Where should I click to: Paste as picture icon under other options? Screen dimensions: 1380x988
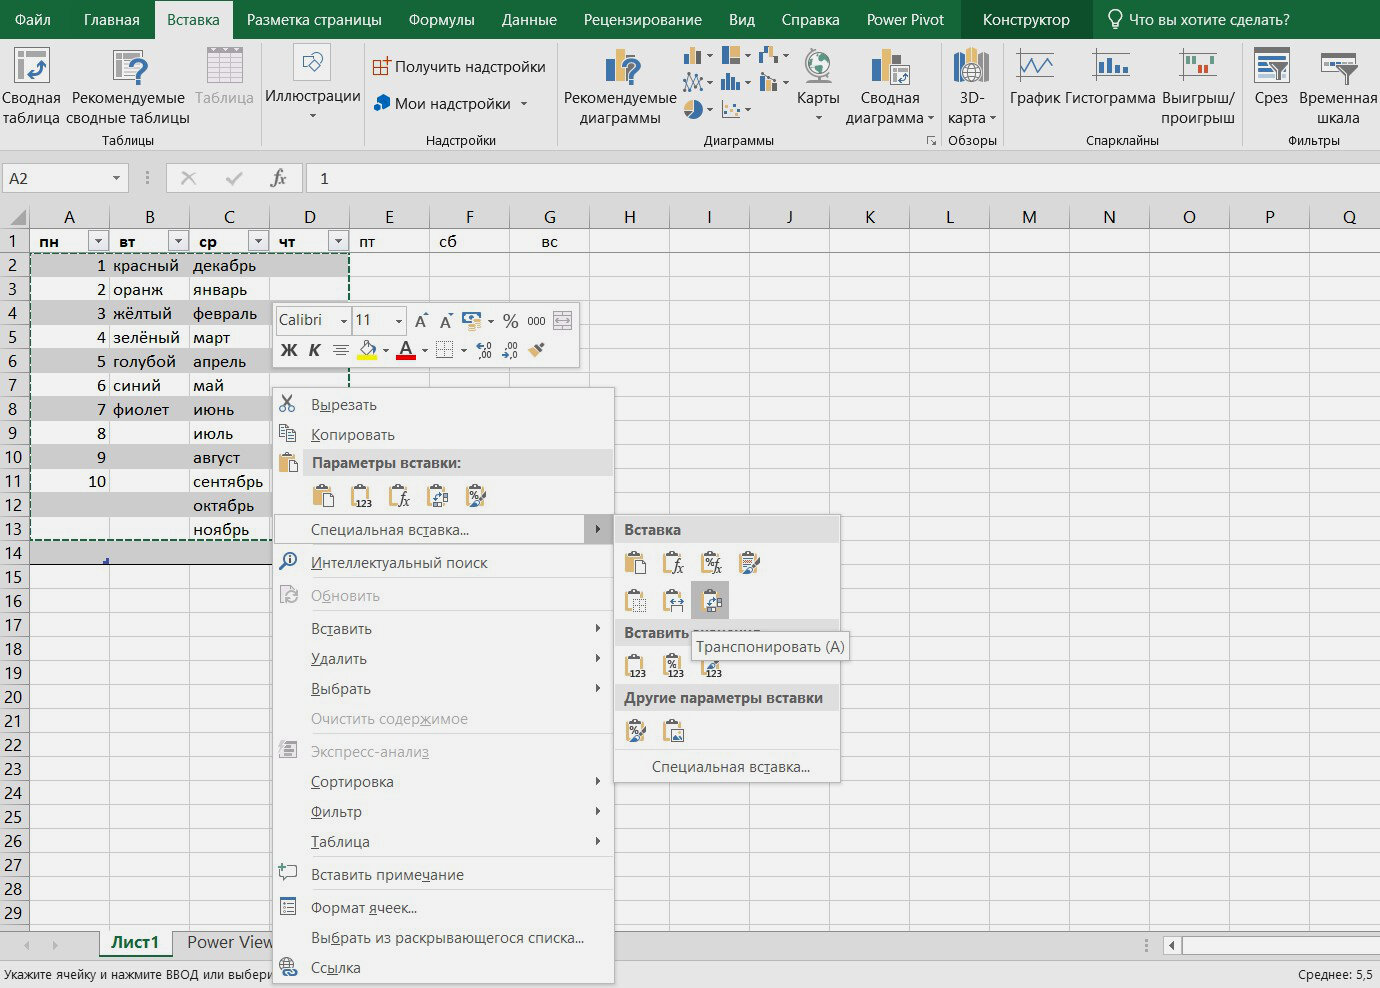pos(674,731)
